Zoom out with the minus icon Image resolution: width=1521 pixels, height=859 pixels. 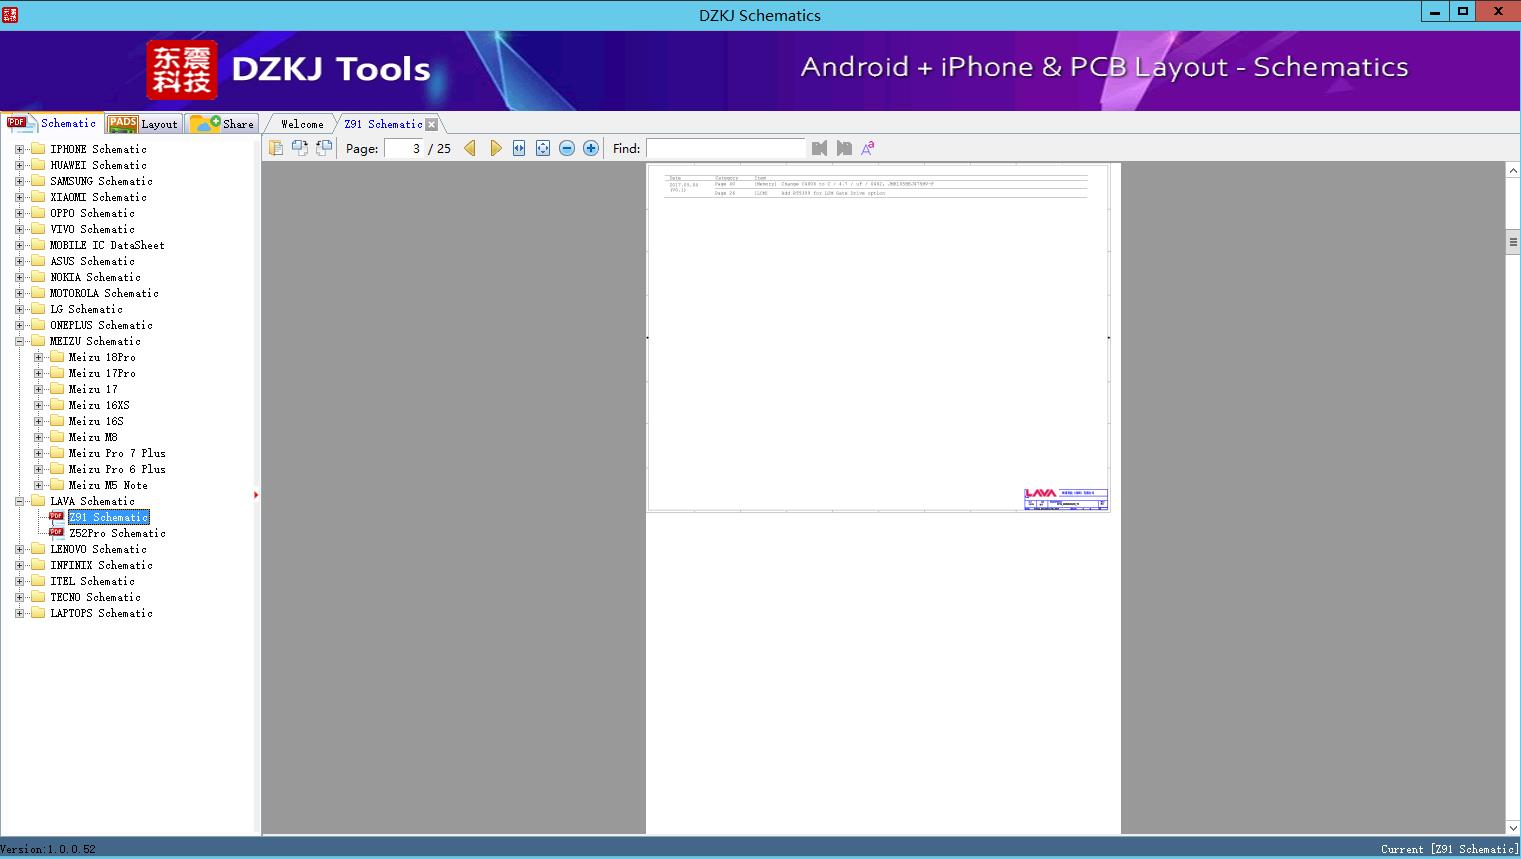tap(567, 148)
